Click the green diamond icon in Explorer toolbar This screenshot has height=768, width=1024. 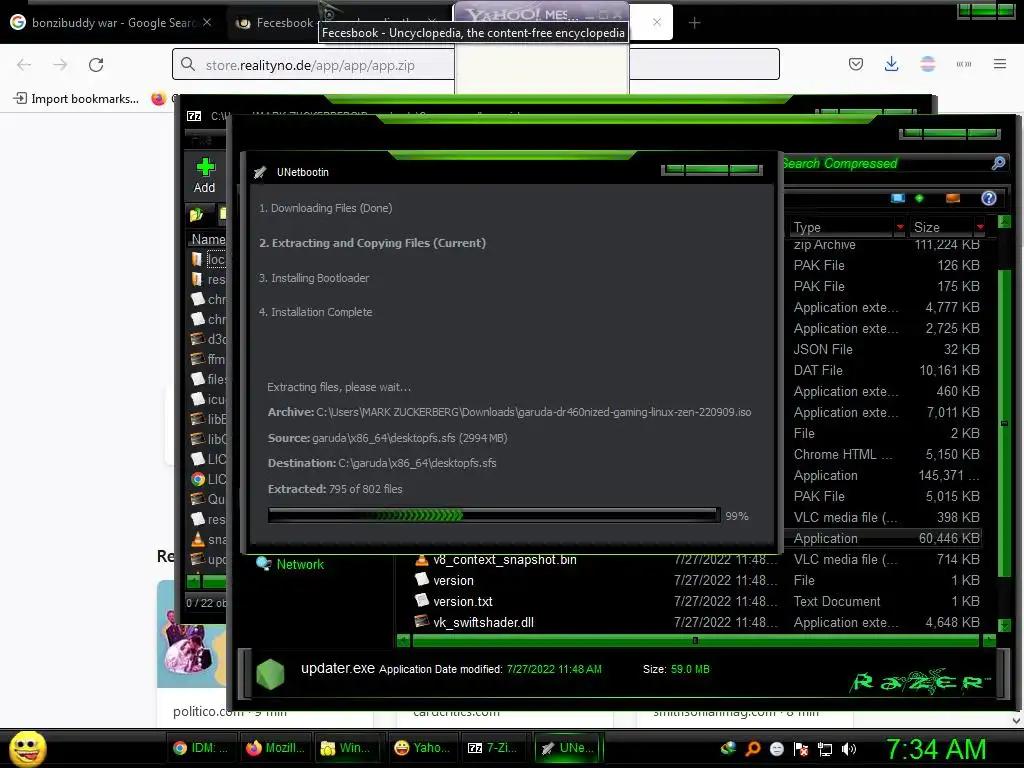pyautogui.click(x=920, y=199)
